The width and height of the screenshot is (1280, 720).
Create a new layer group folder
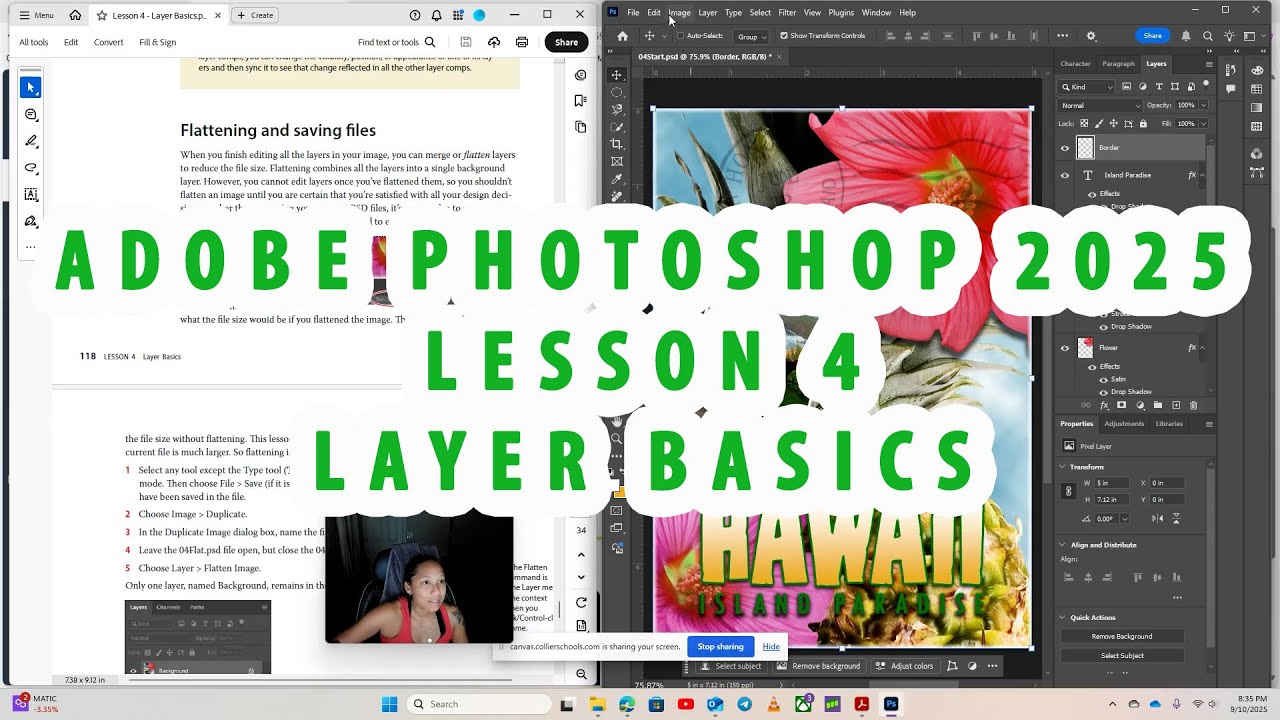click(1158, 405)
